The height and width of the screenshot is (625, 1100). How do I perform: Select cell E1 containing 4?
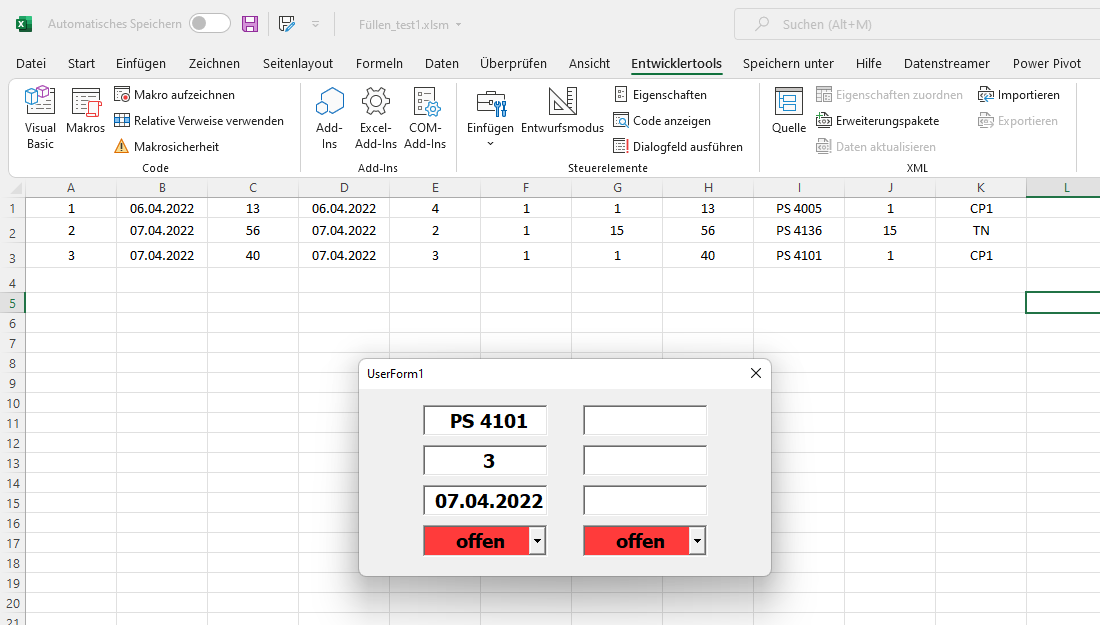click(435, 208)
